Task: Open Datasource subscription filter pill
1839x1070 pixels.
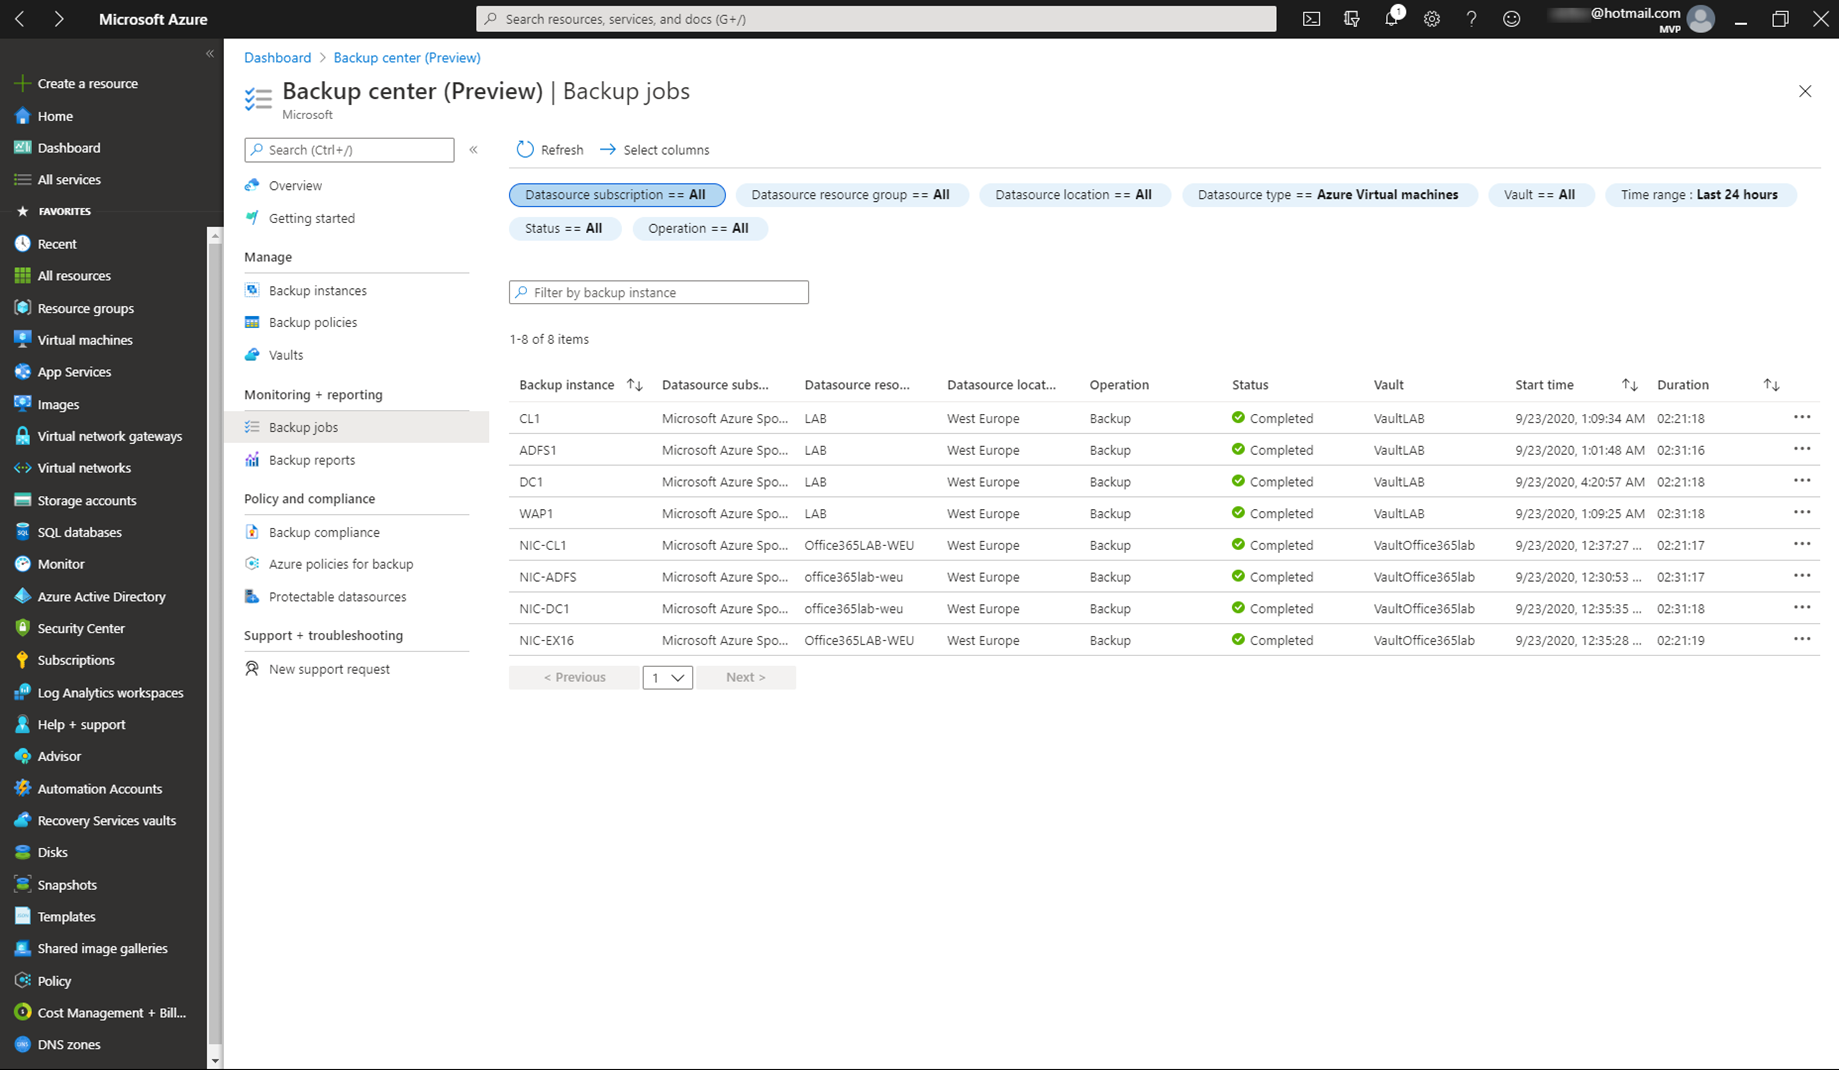Action: coord(617,195)
